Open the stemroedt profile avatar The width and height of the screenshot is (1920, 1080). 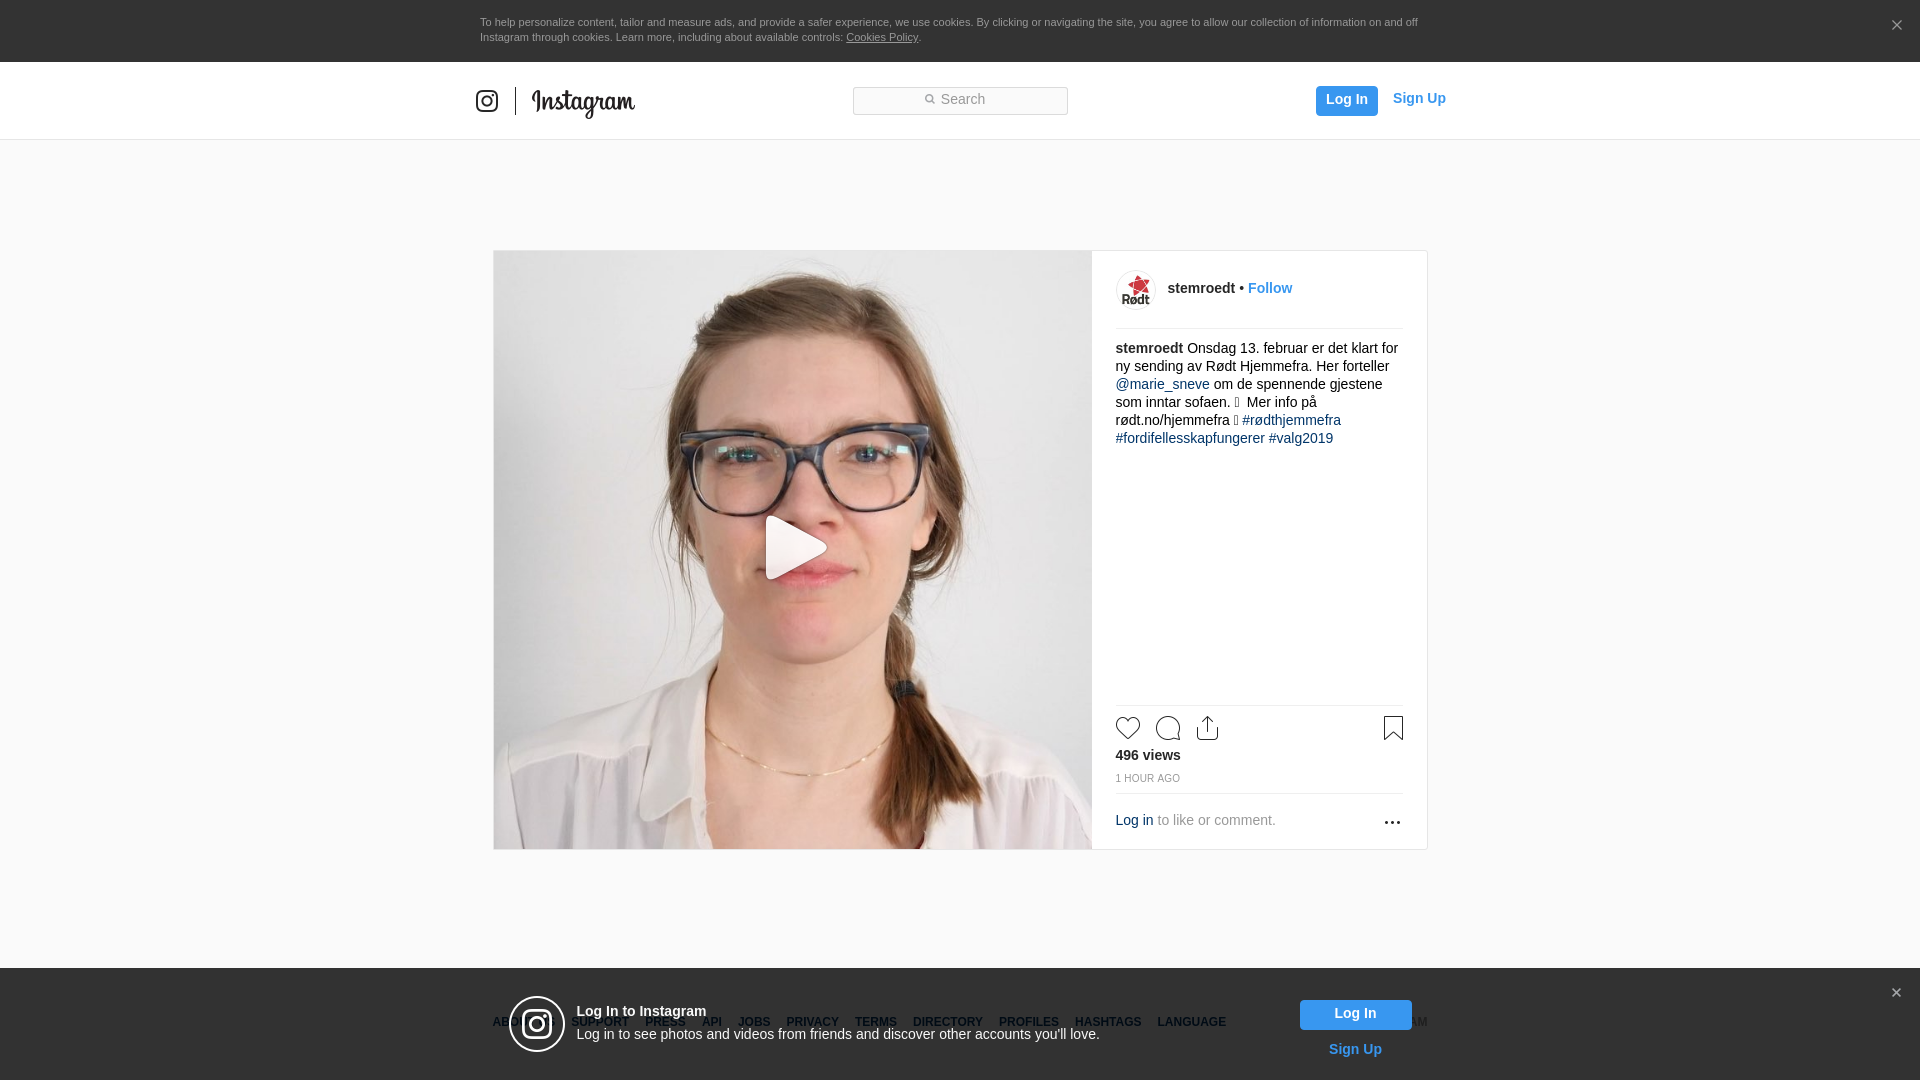click(1135, 290)
